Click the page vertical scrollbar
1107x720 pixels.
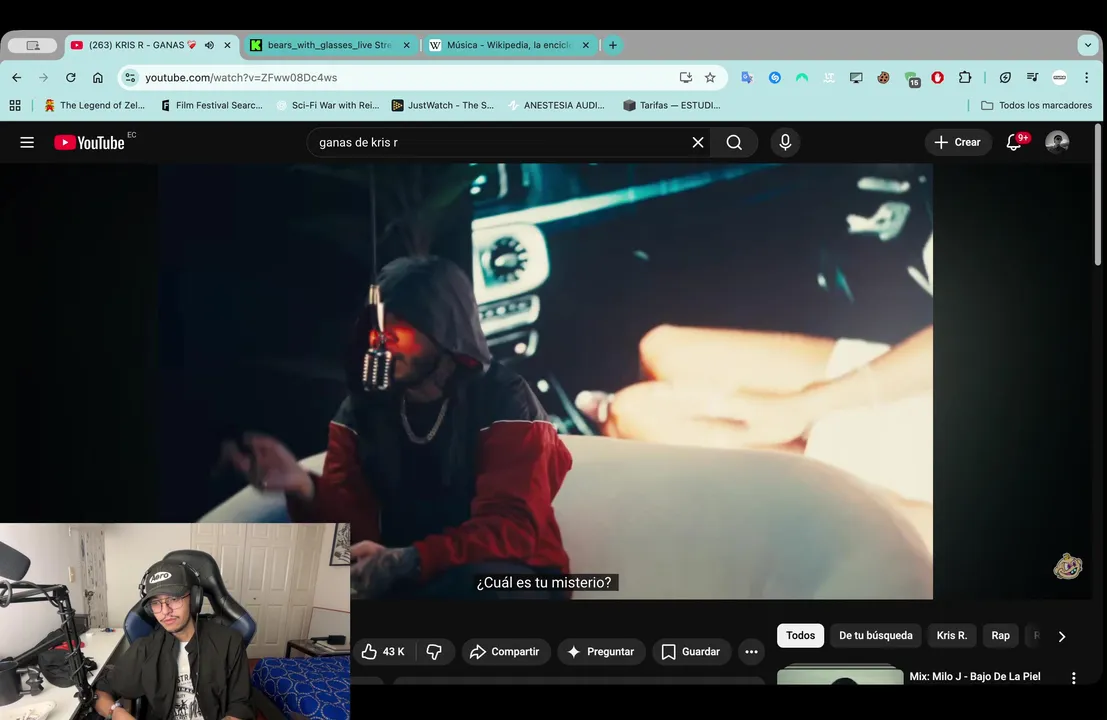tap(1098, 196)
